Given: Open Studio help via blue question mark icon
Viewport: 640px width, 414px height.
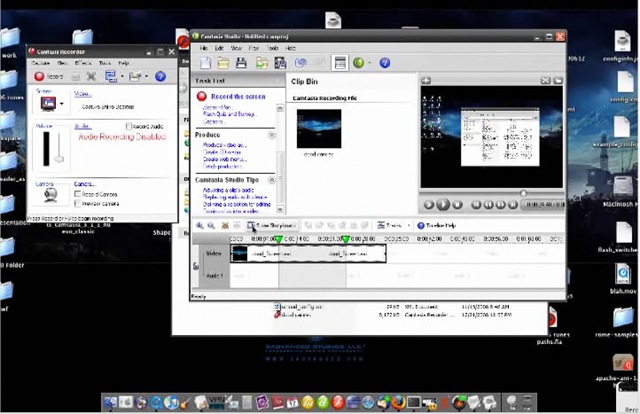Looking at the screenshot, I should pyautogui.click(x=384, y=63).
